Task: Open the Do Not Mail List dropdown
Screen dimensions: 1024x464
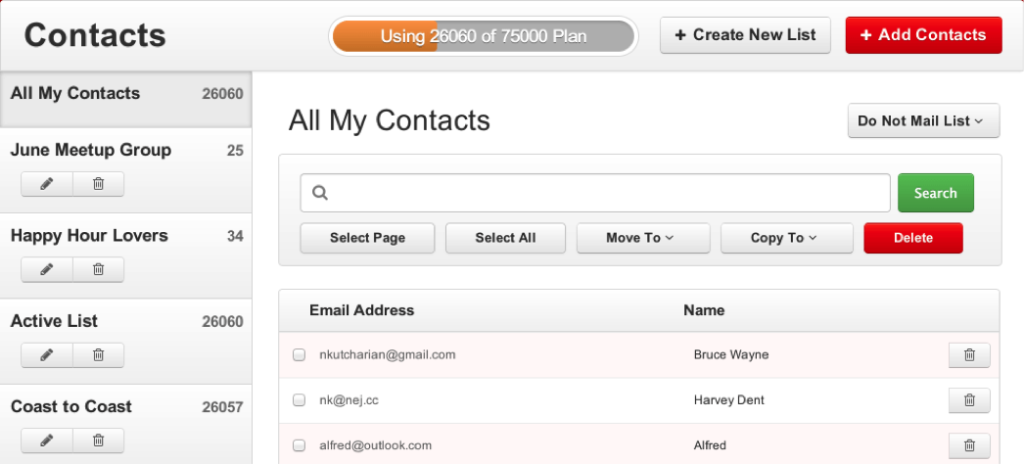Action: [922, 121]
